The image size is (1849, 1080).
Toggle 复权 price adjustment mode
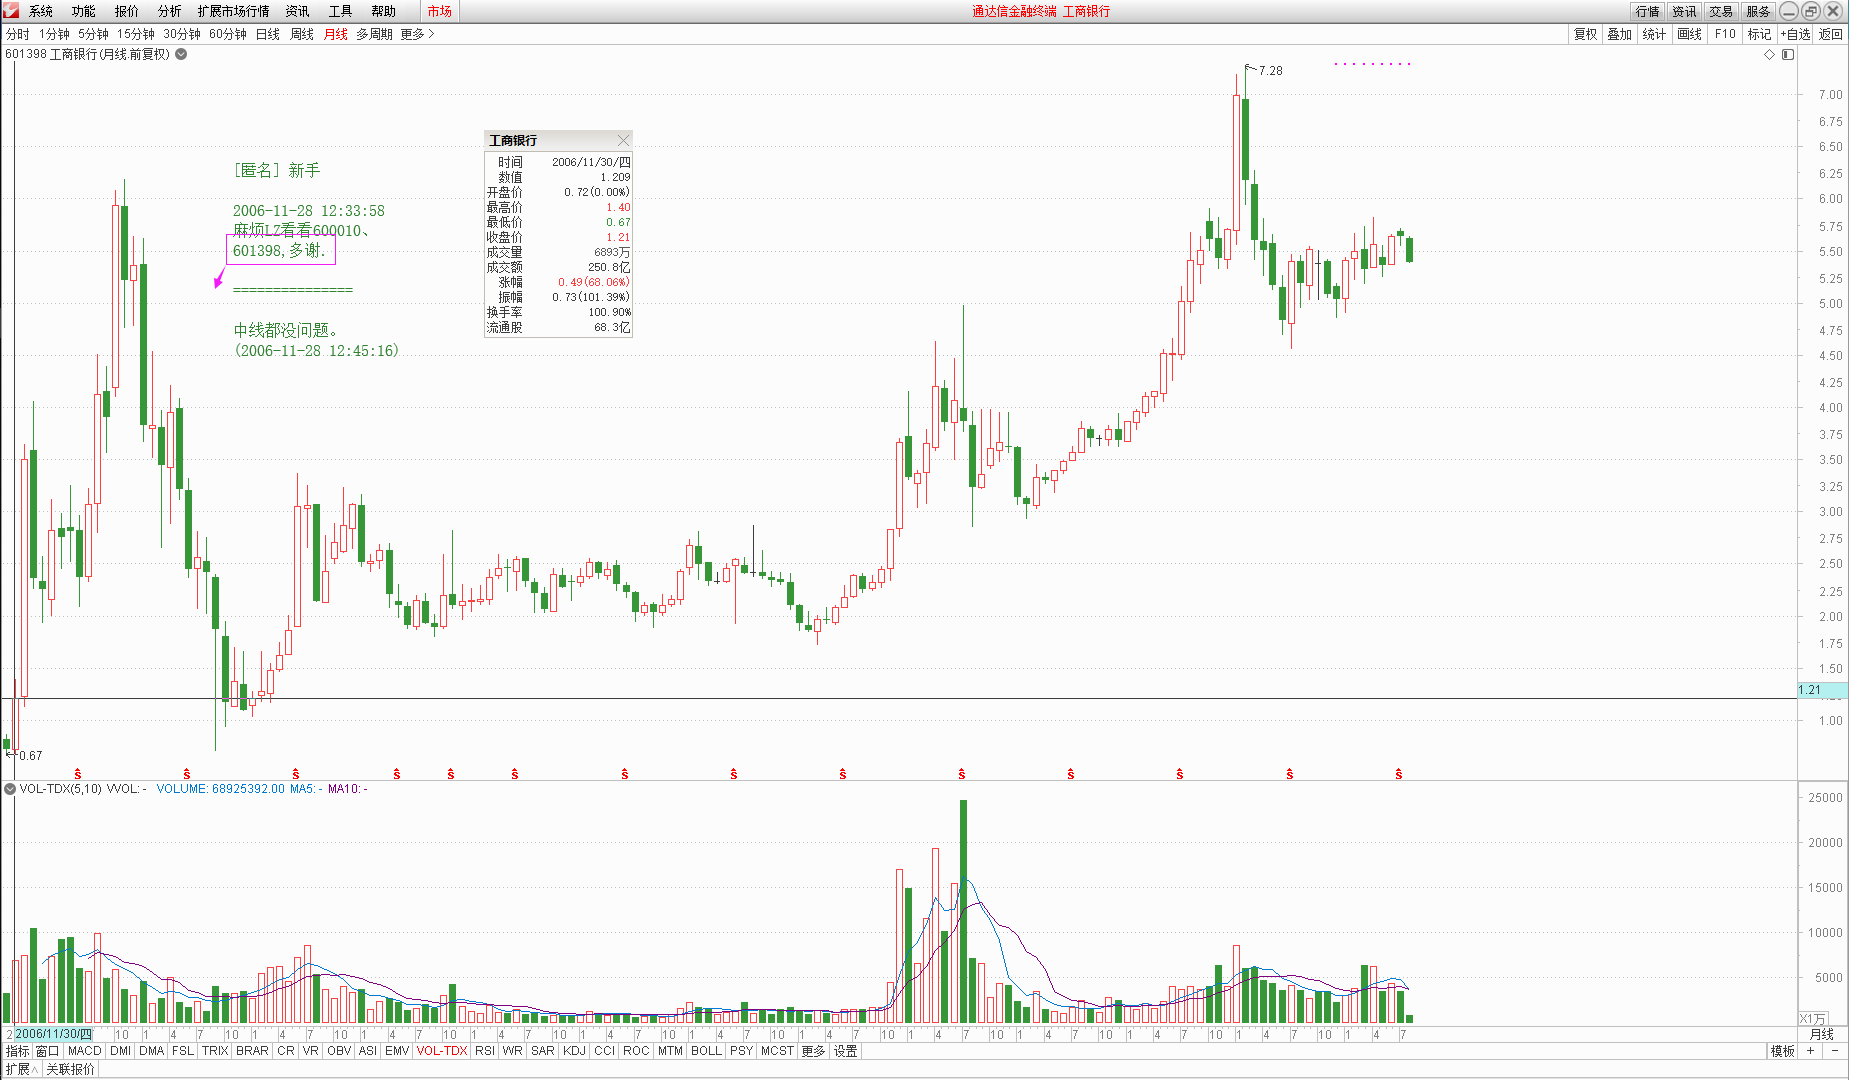[x=1585, y=34]
